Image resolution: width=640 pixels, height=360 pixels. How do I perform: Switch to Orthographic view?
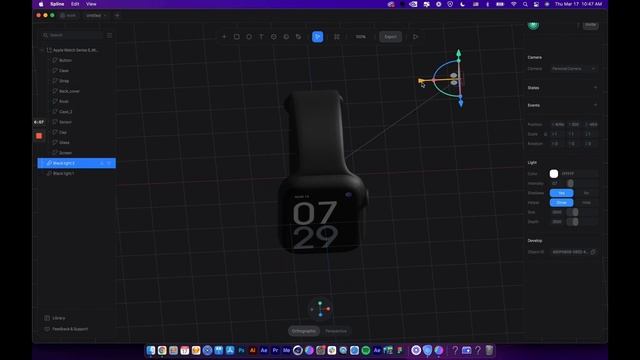pyautogui.click(x=304, y=331)
